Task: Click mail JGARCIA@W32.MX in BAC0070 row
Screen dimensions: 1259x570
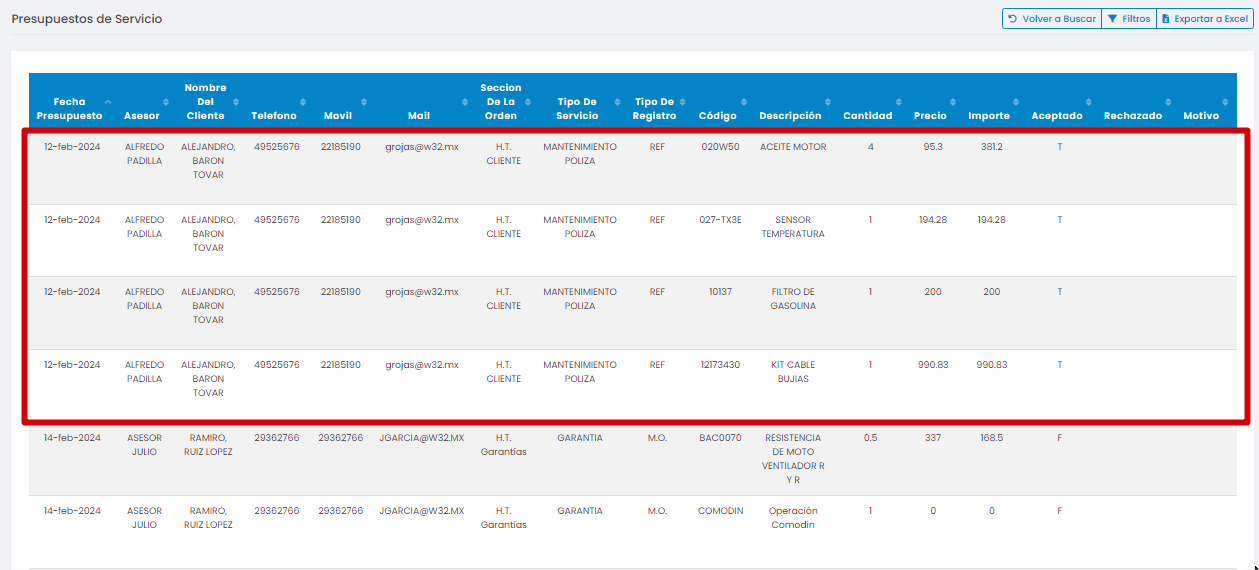Action: (422, 438)
